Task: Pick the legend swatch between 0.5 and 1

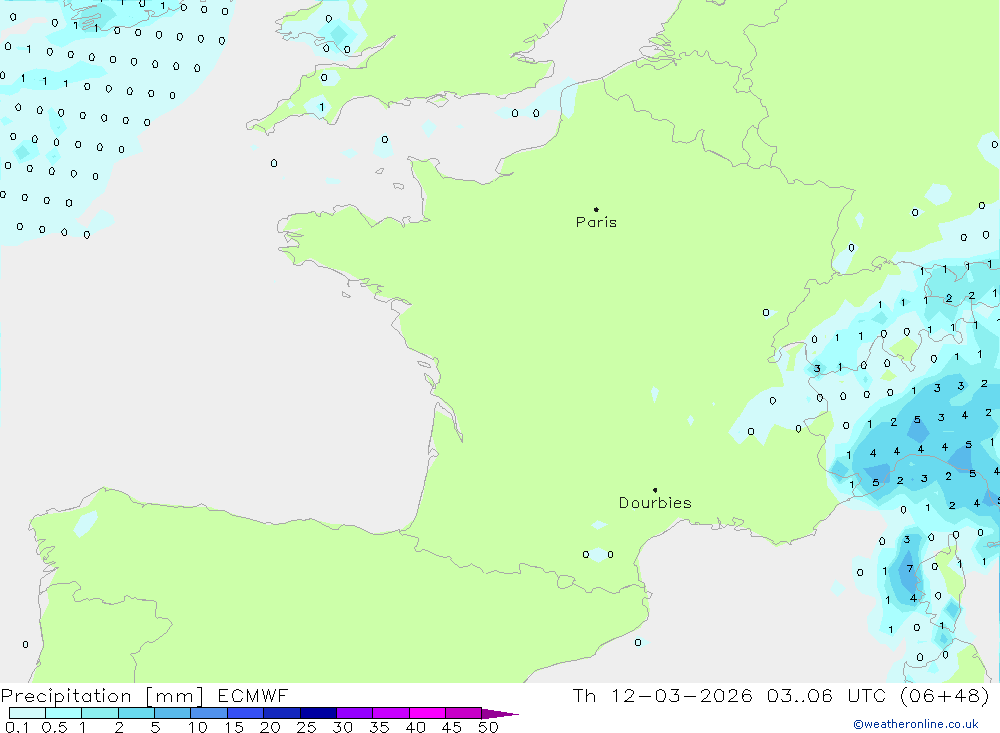Action: (63, 713)
